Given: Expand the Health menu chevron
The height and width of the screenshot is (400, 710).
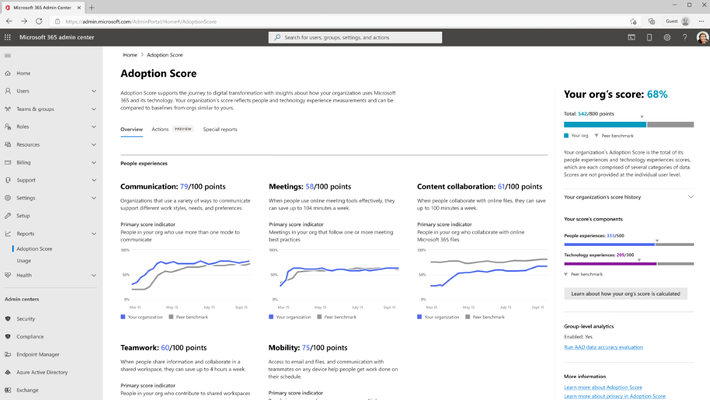Looking at the screenshot, I should point(94,275).
